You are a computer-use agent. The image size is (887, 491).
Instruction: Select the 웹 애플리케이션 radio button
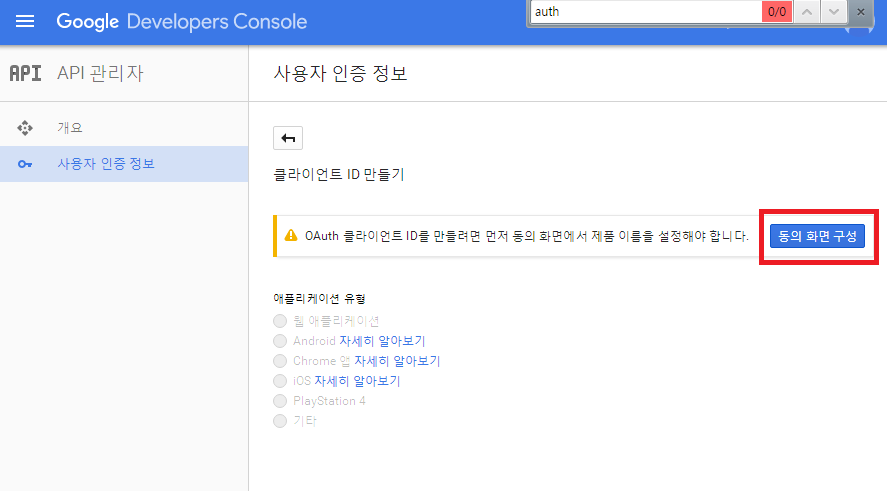pyautogui.click(x=280, y=321)
